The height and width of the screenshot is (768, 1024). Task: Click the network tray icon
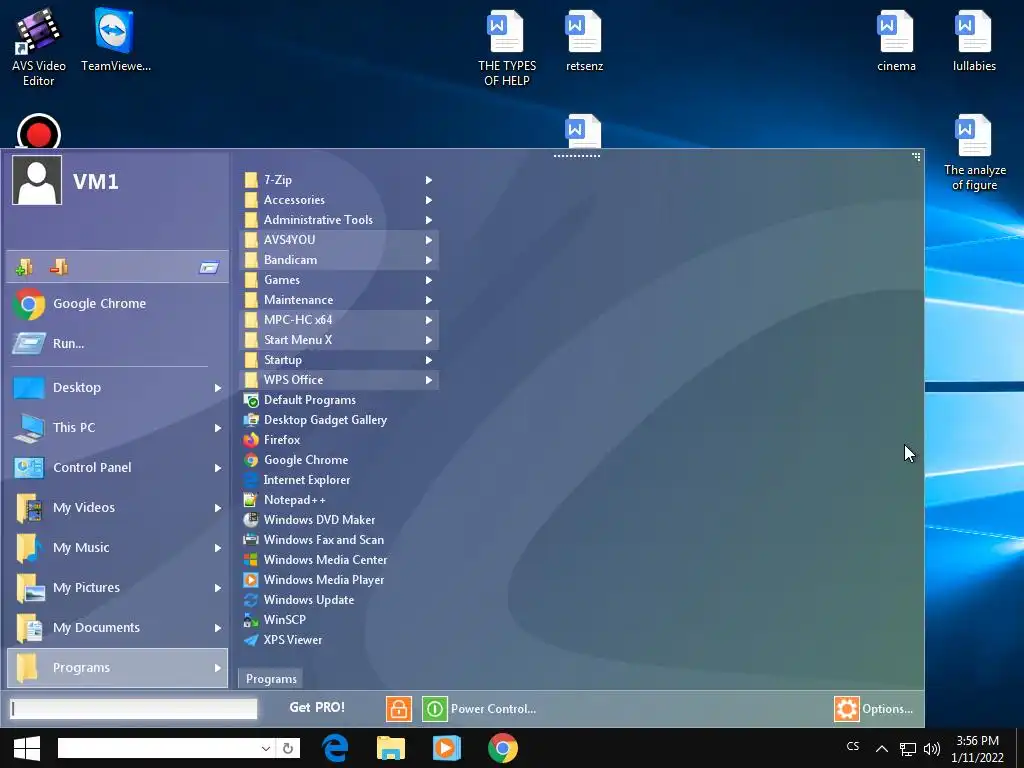[x=908, y=749]
